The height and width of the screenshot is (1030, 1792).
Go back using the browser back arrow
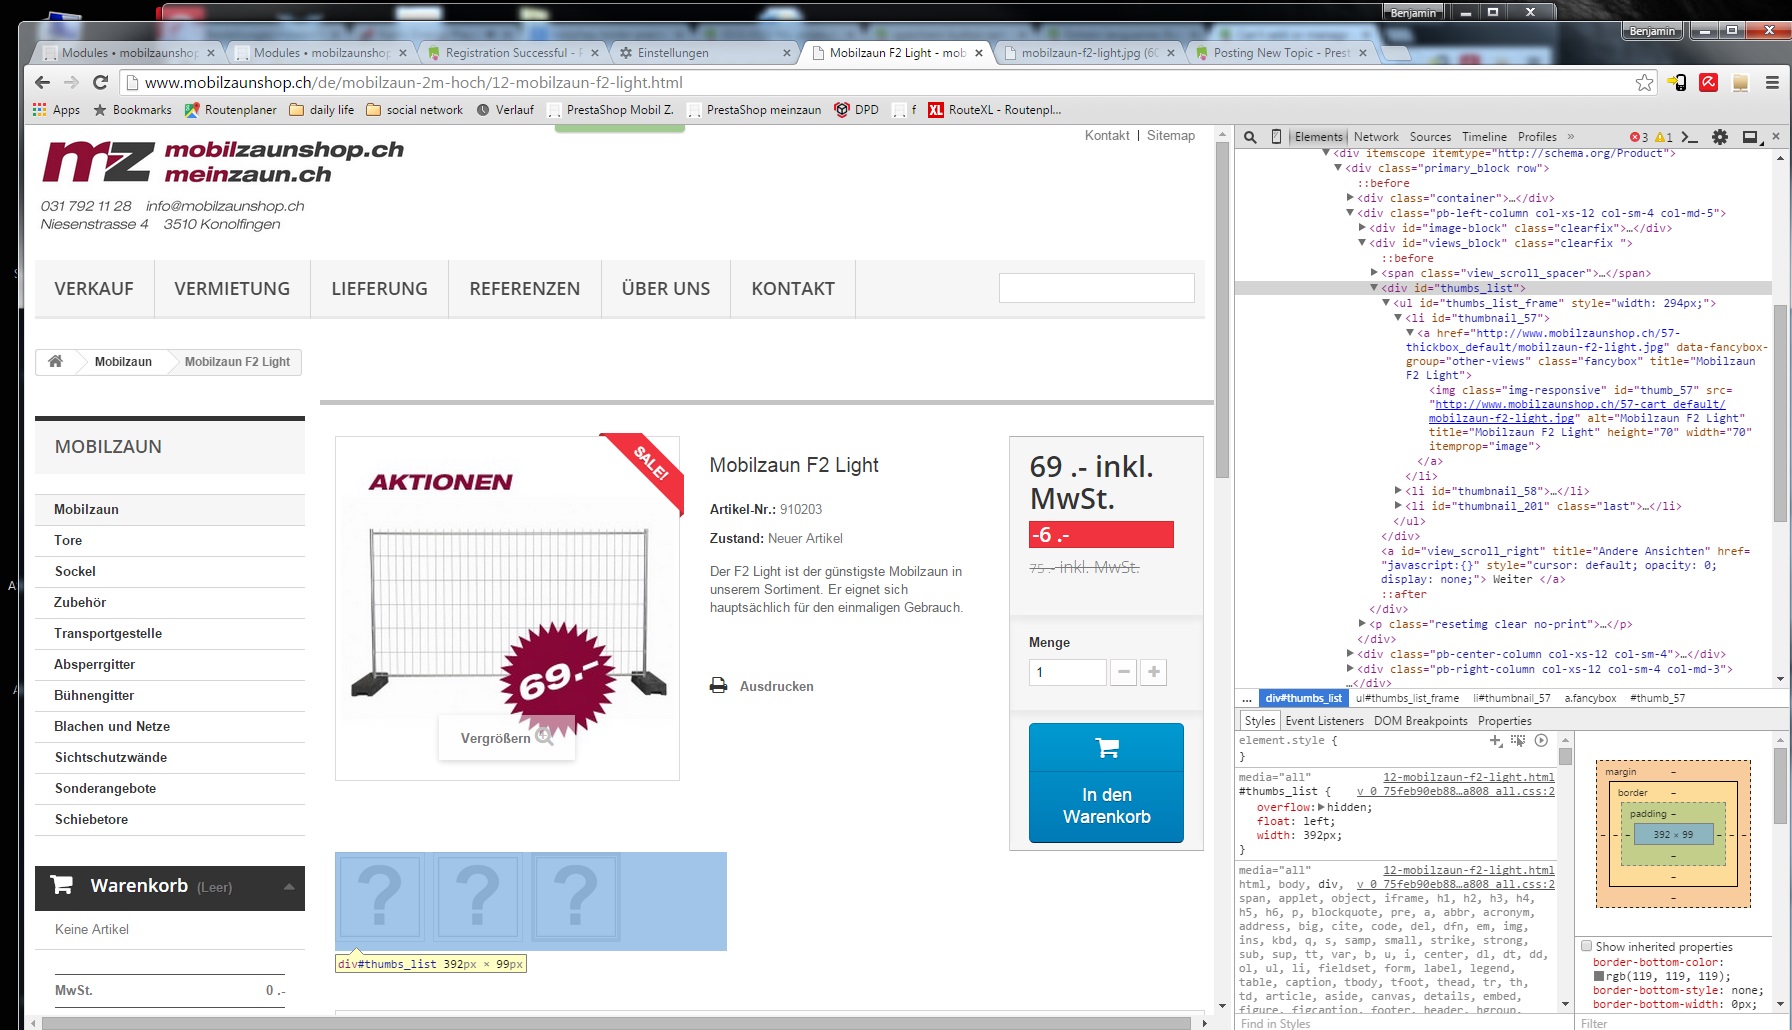point(42,82)
